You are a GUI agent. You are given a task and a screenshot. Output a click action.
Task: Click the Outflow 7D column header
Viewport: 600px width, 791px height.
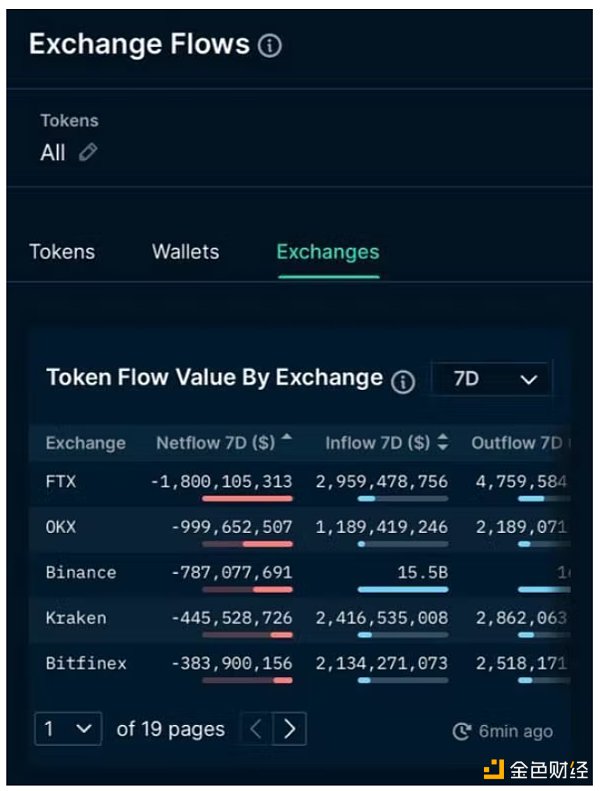516,442
